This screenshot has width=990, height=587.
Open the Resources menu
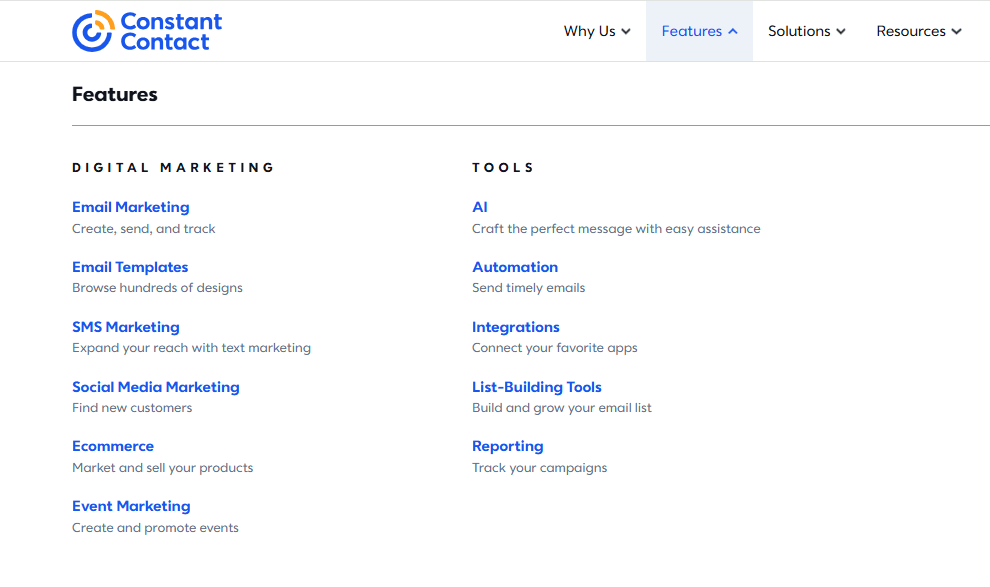click(x=919, y=31)
